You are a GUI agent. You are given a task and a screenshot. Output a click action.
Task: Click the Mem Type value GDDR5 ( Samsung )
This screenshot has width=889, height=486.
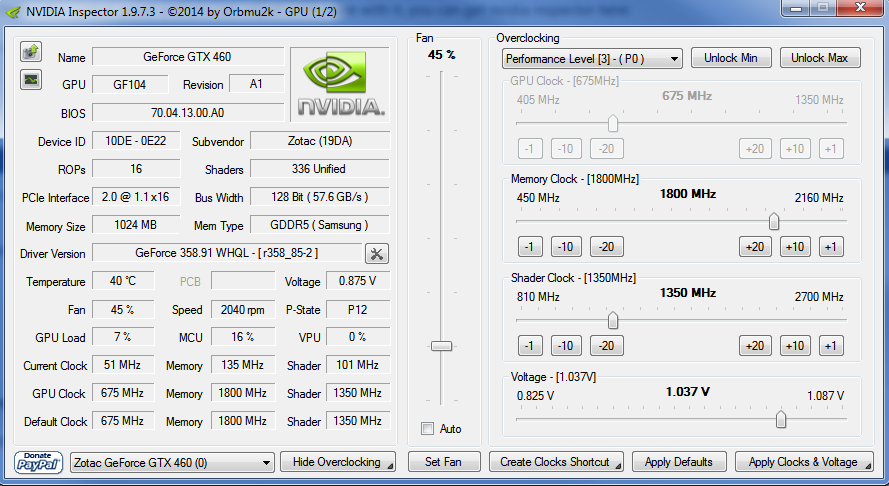click(320, 225)
